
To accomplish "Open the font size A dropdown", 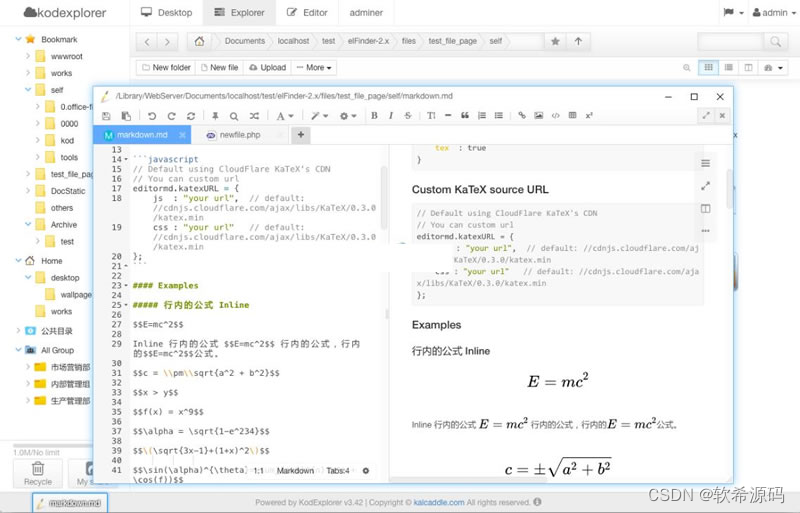I will click(x=285, y=116).
